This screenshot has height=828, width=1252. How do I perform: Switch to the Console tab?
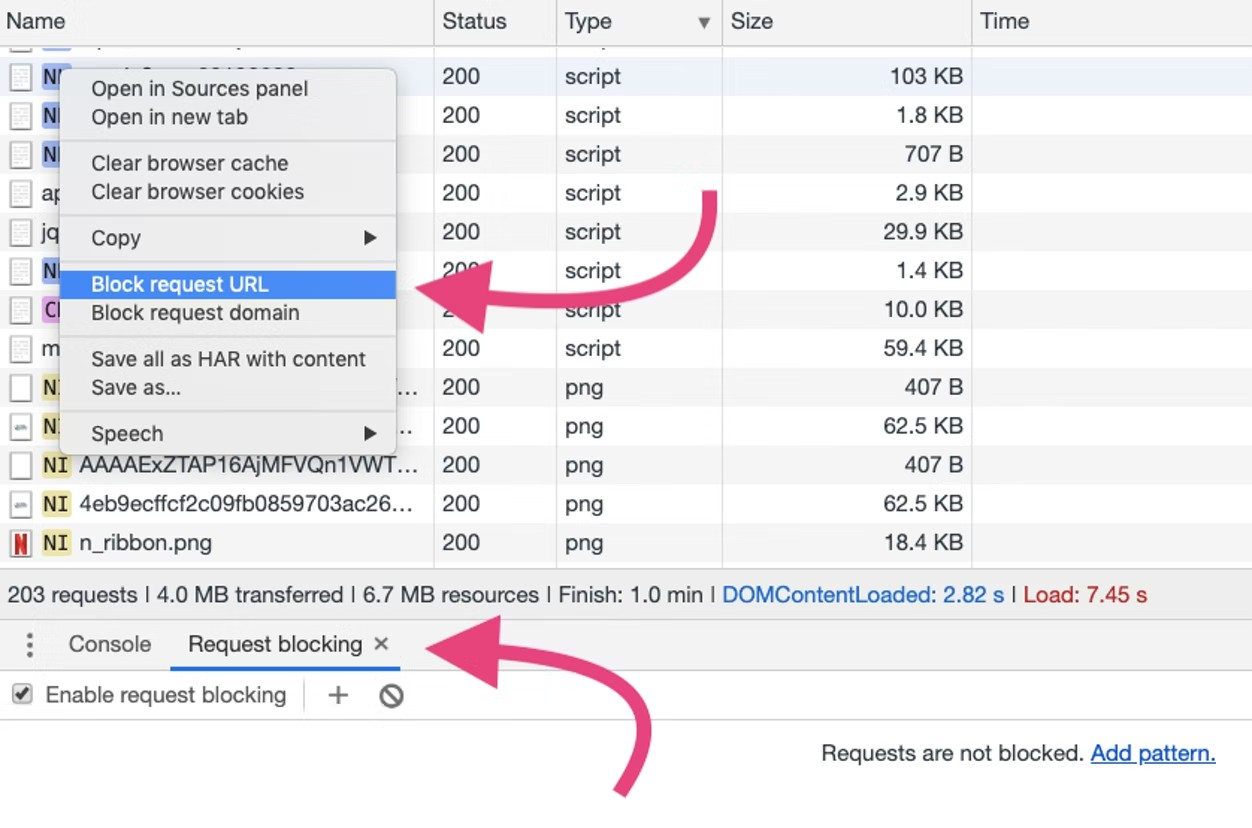click(x=109, y=645)
